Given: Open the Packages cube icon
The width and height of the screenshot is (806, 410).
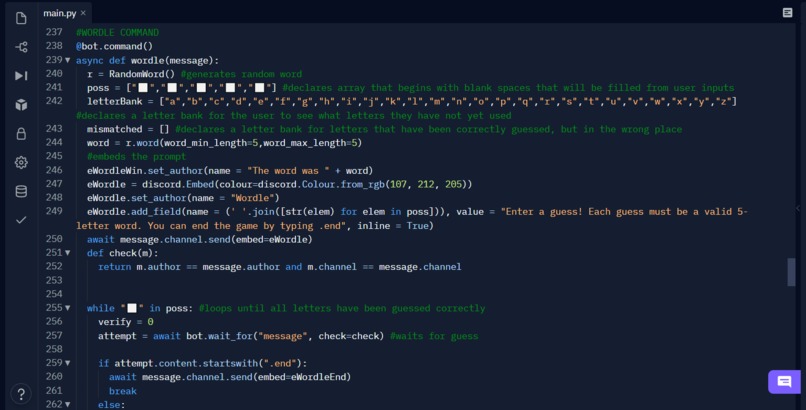Looking at the screenshot, I should point(21,105).
